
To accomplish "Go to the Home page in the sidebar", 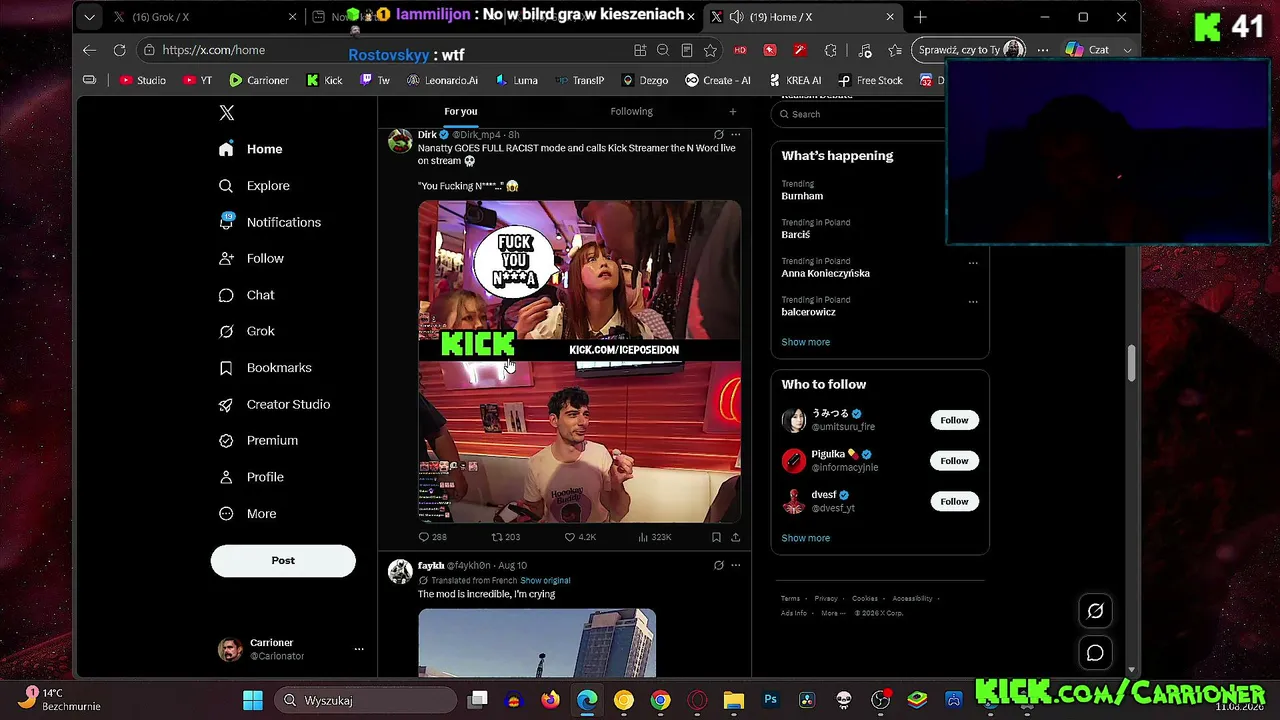I will pos(251,149).
